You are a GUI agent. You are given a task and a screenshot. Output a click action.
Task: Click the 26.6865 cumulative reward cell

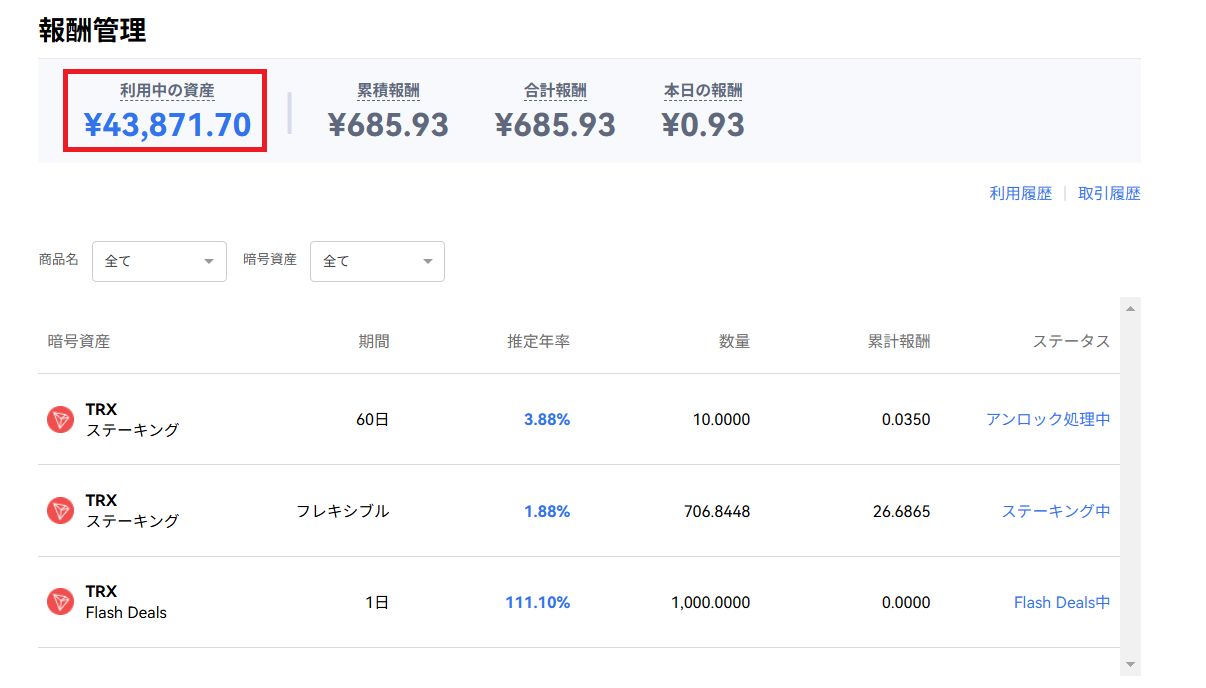tap(901, 511)
